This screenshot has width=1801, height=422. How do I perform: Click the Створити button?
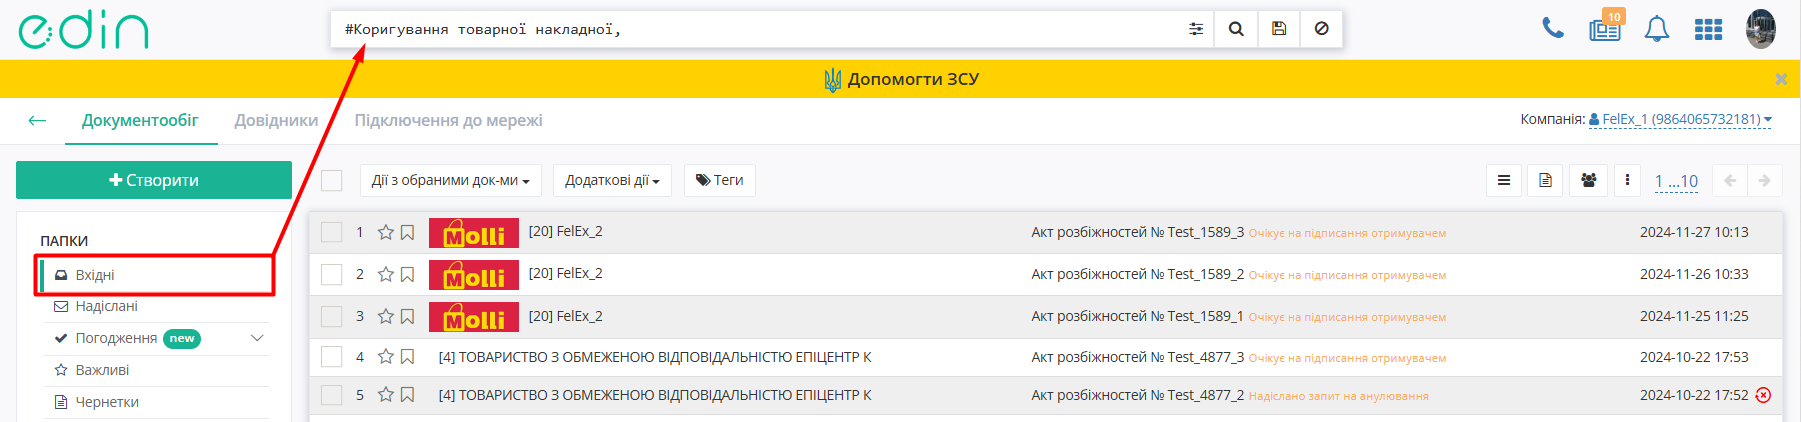154,180
